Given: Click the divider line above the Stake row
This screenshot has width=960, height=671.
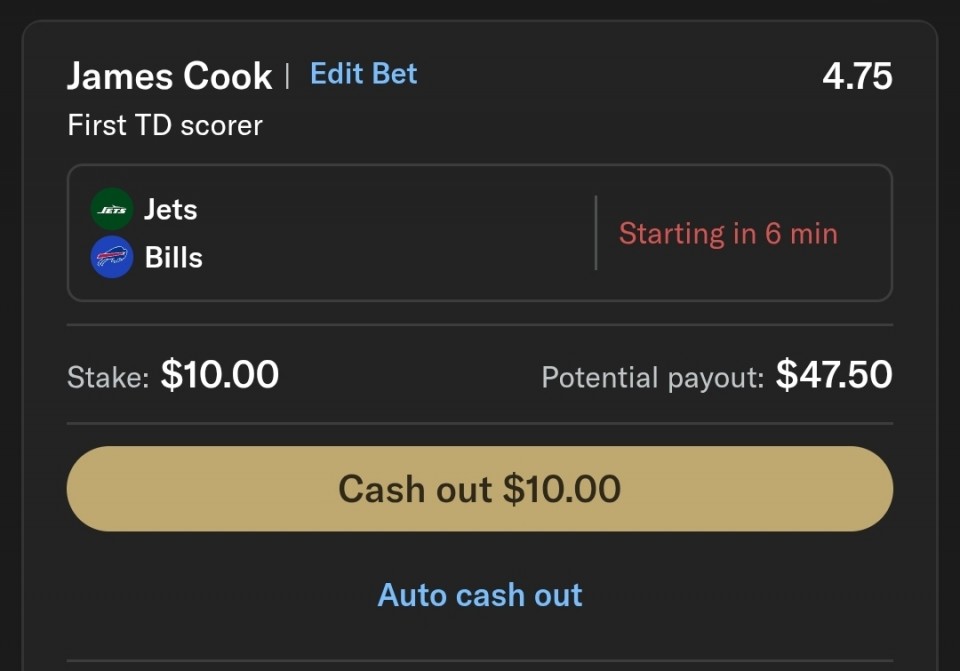Looking at the screenshot, I should pos(479,325).
